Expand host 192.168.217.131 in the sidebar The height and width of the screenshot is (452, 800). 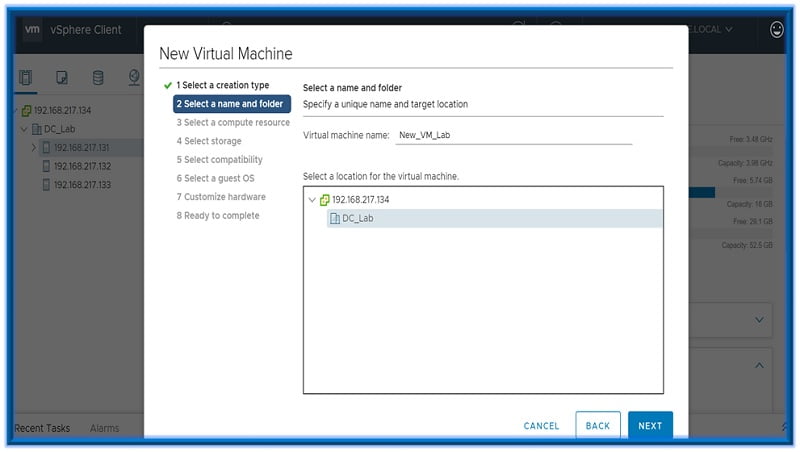pyautogui.click(x=34, y=148)
